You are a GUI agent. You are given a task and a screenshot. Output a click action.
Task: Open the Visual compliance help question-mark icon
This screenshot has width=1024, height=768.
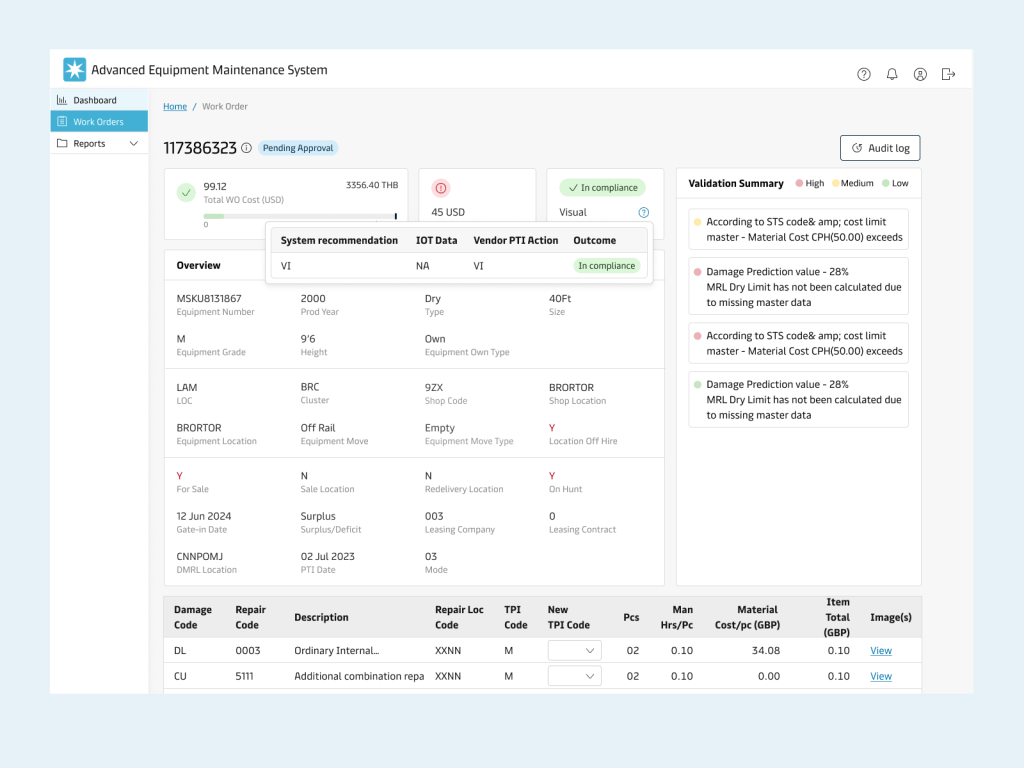coord(643,211)
